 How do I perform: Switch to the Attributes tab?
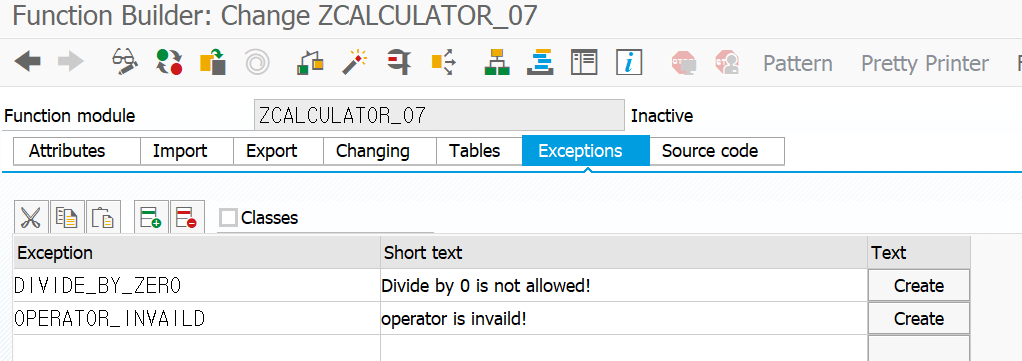77,151
